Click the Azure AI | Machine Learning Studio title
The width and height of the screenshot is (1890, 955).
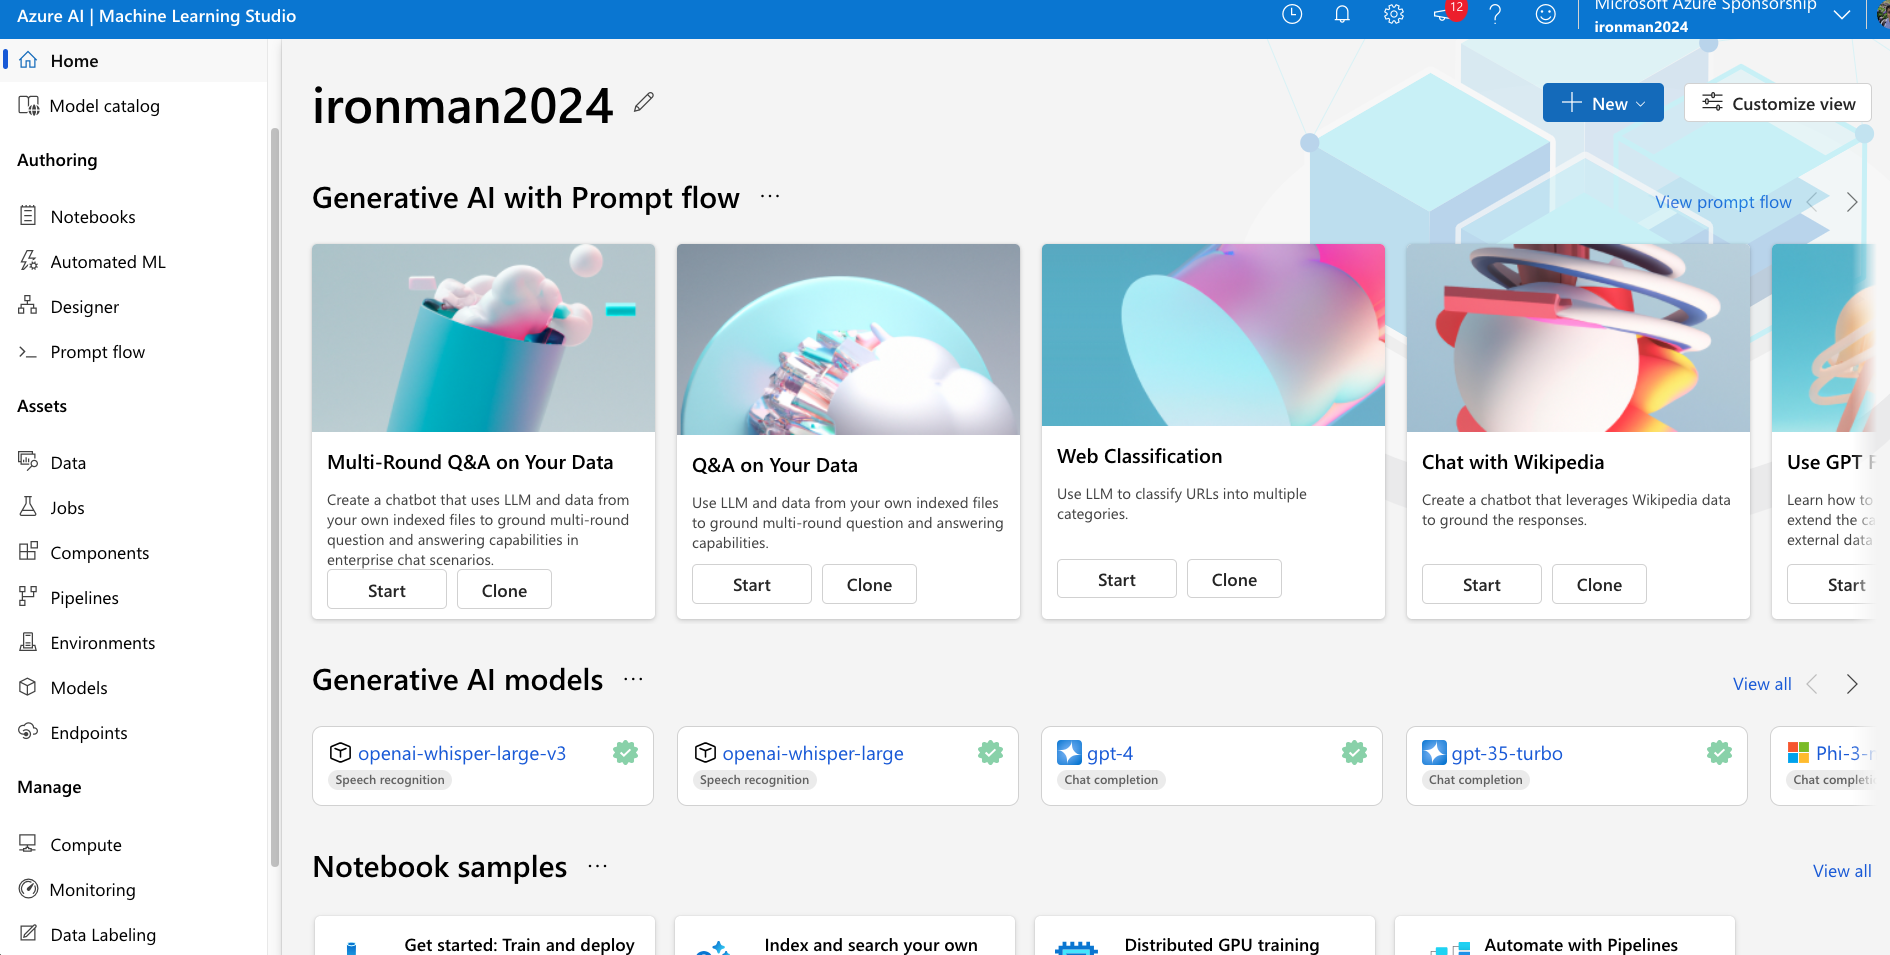click(157, 16)
